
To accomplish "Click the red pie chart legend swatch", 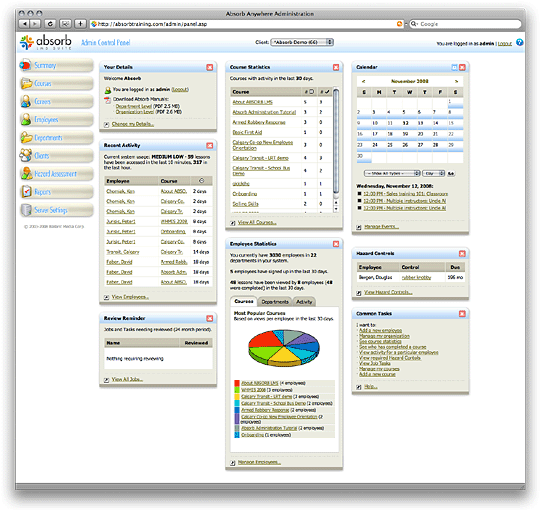I will tap(237, 383).
